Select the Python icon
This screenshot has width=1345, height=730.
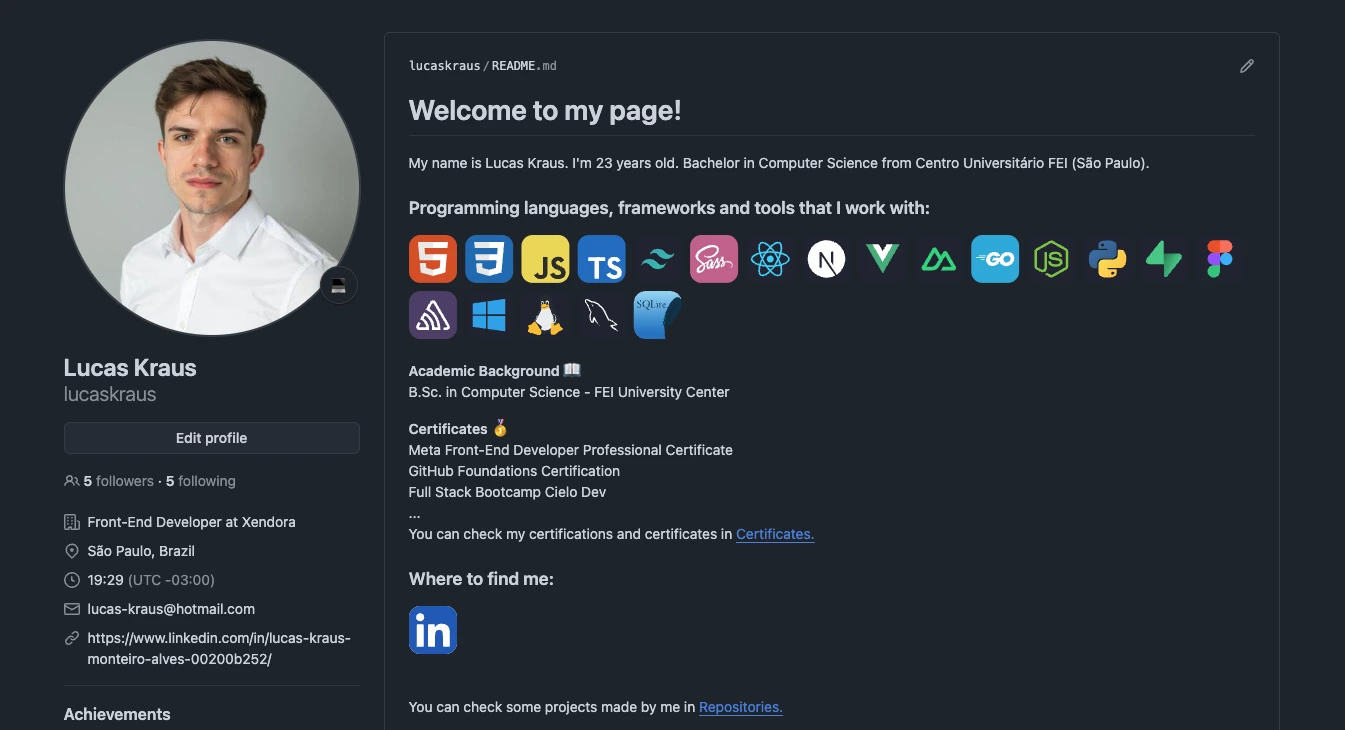click(1107, 258)
